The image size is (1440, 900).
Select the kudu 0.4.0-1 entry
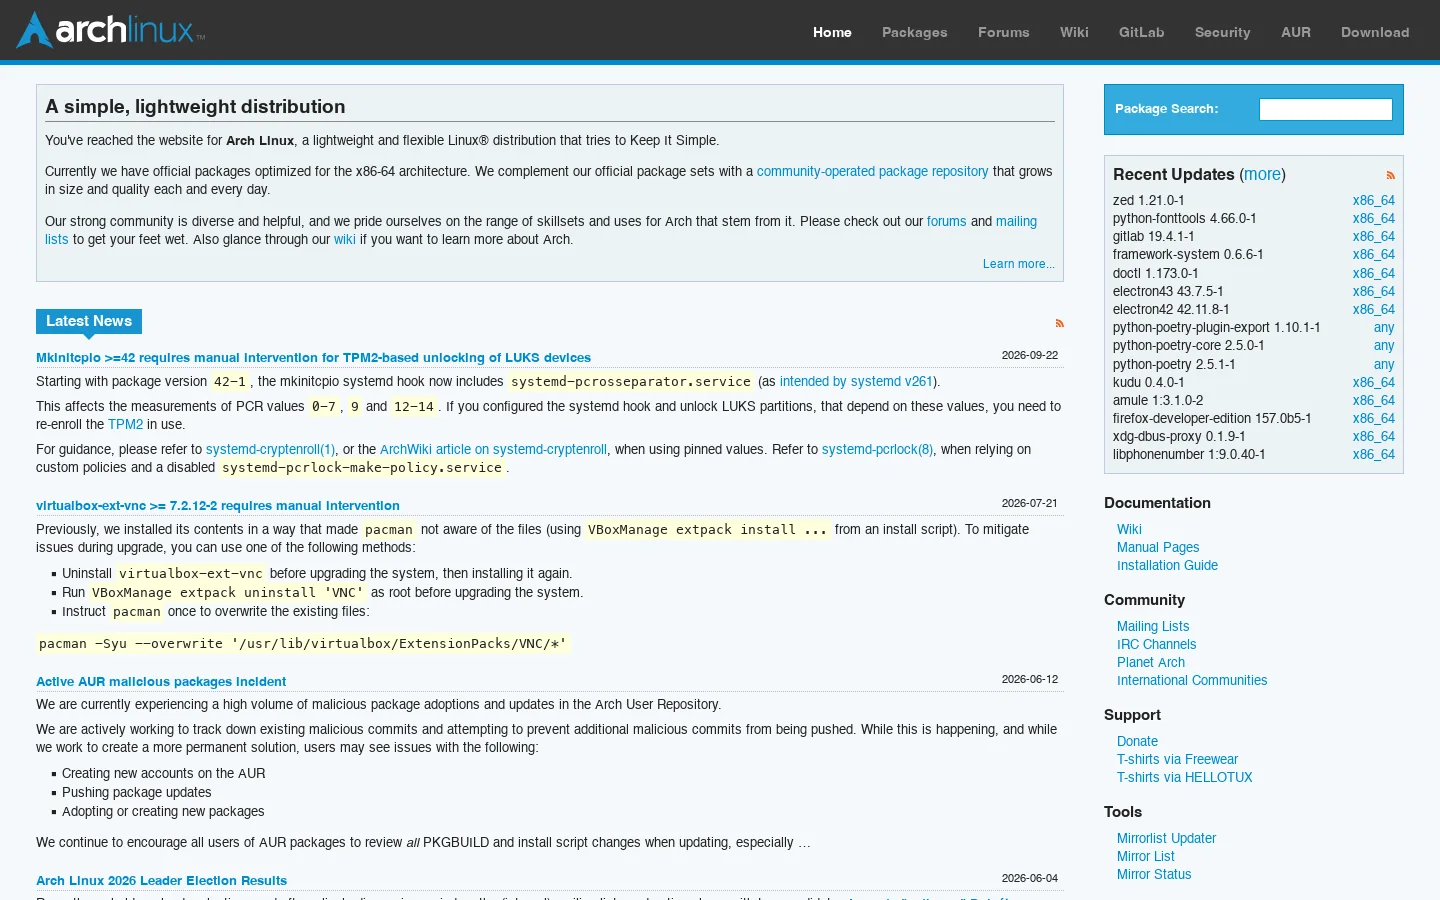tap(1148, 382)
